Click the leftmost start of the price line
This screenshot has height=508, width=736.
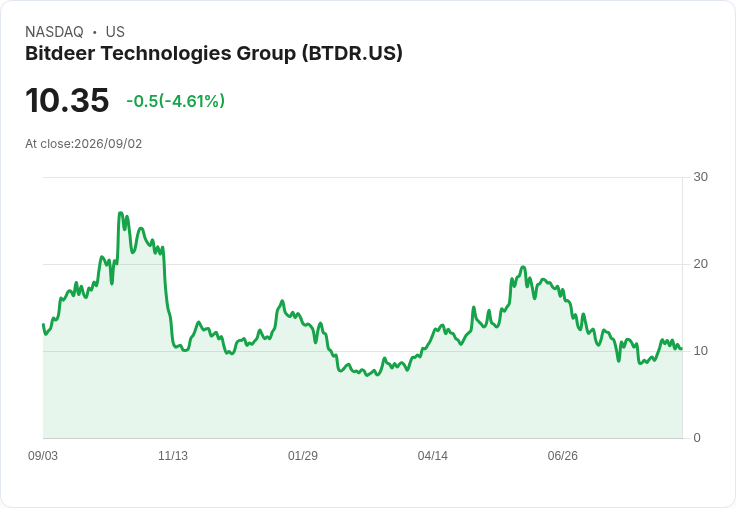[x=43, y=324]
